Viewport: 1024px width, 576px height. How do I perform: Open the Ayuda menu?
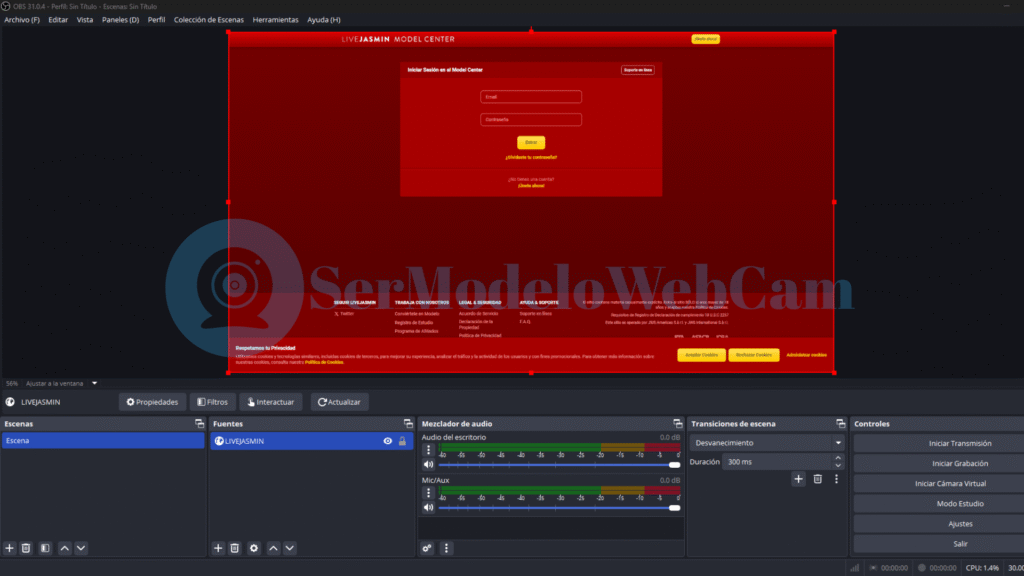click(x=323, y=20)
